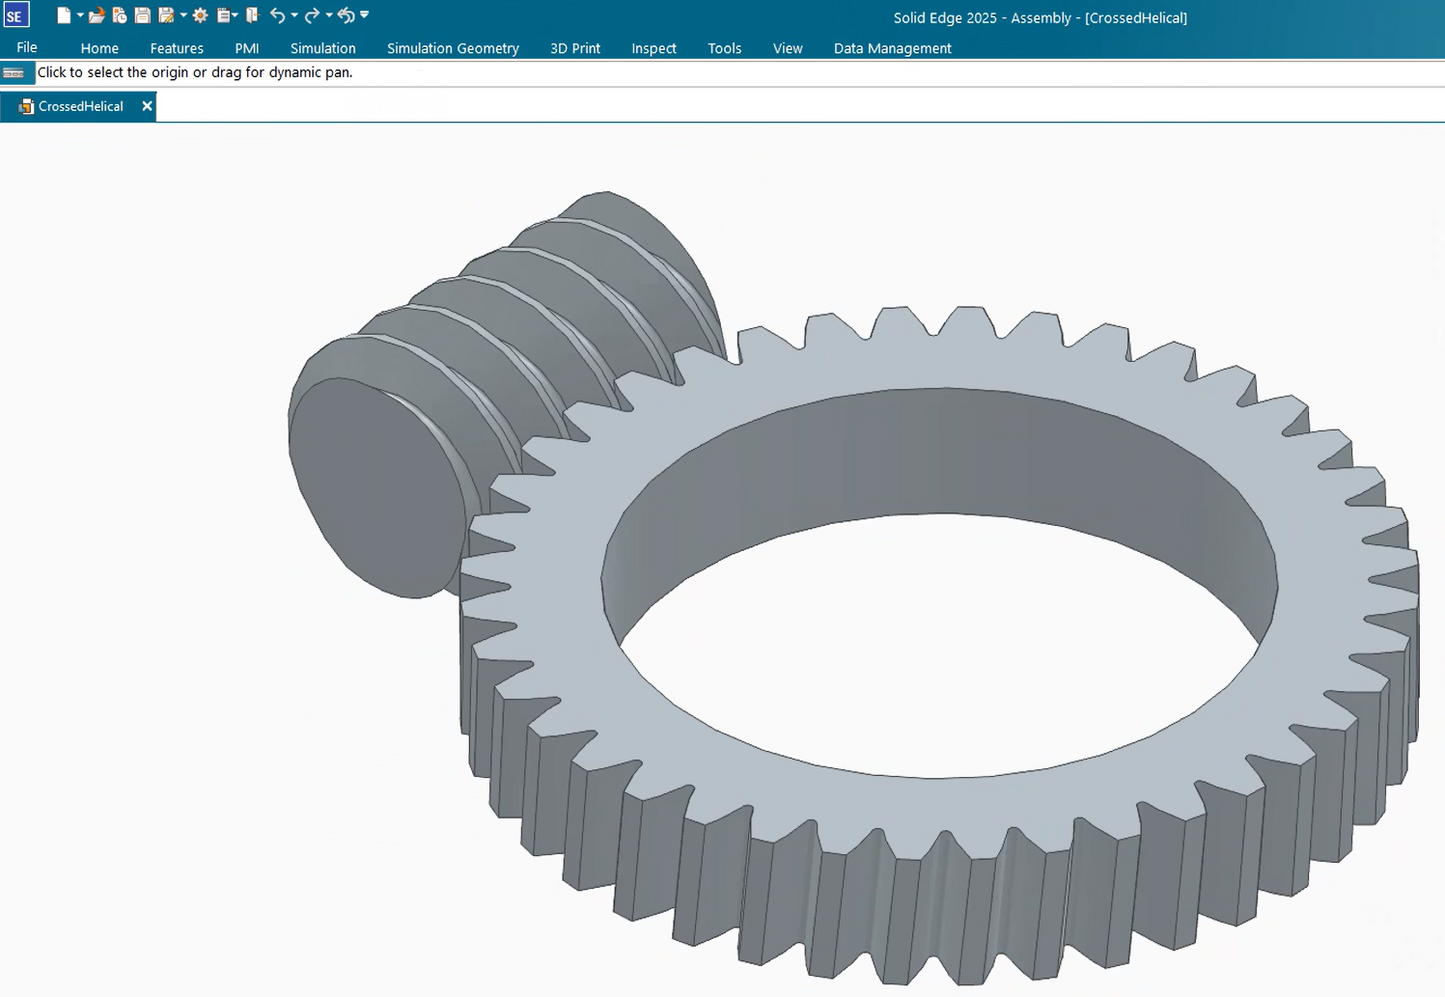Close the CrossedHelical document tab

(147, 106)
